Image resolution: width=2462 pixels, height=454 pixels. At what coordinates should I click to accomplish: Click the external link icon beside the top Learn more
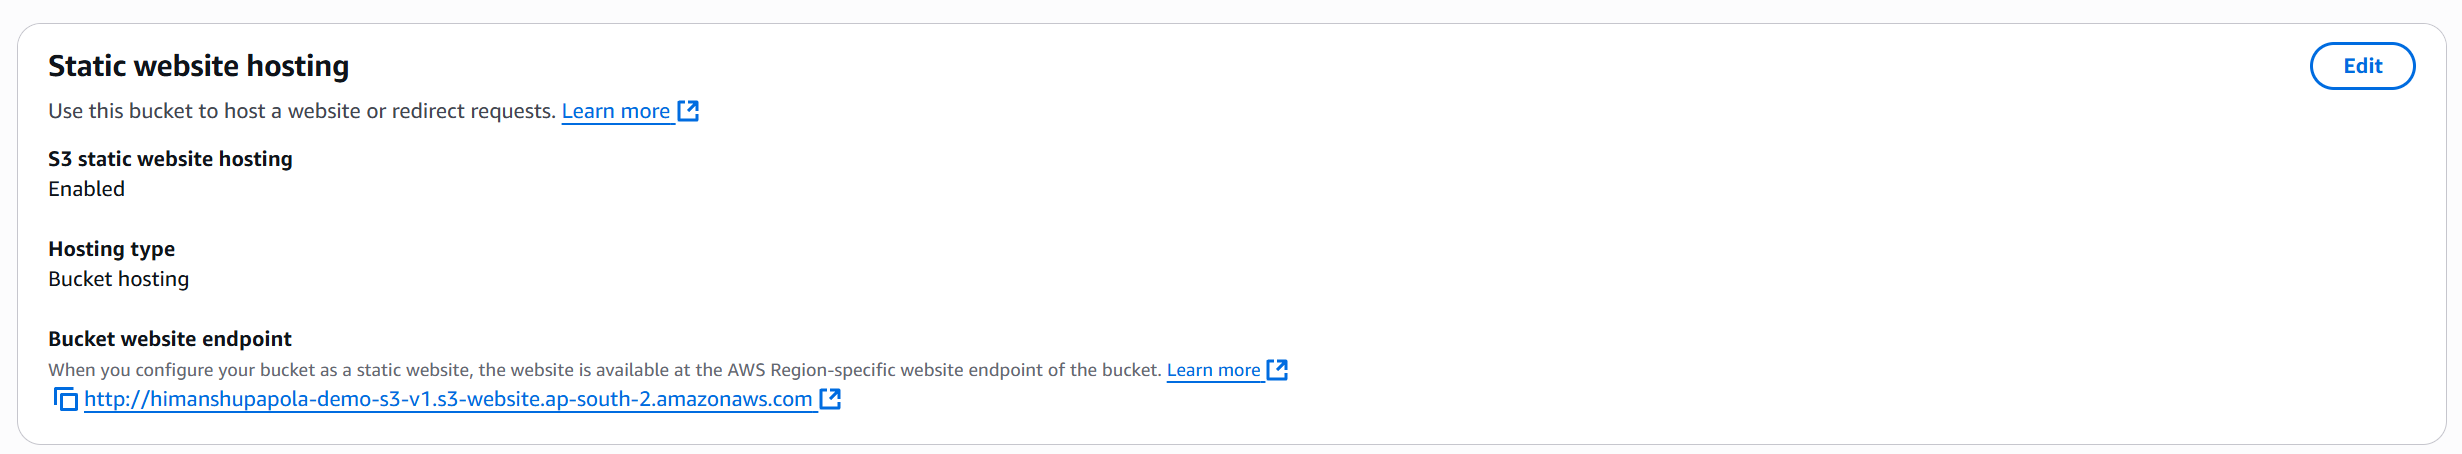(688, 111)
